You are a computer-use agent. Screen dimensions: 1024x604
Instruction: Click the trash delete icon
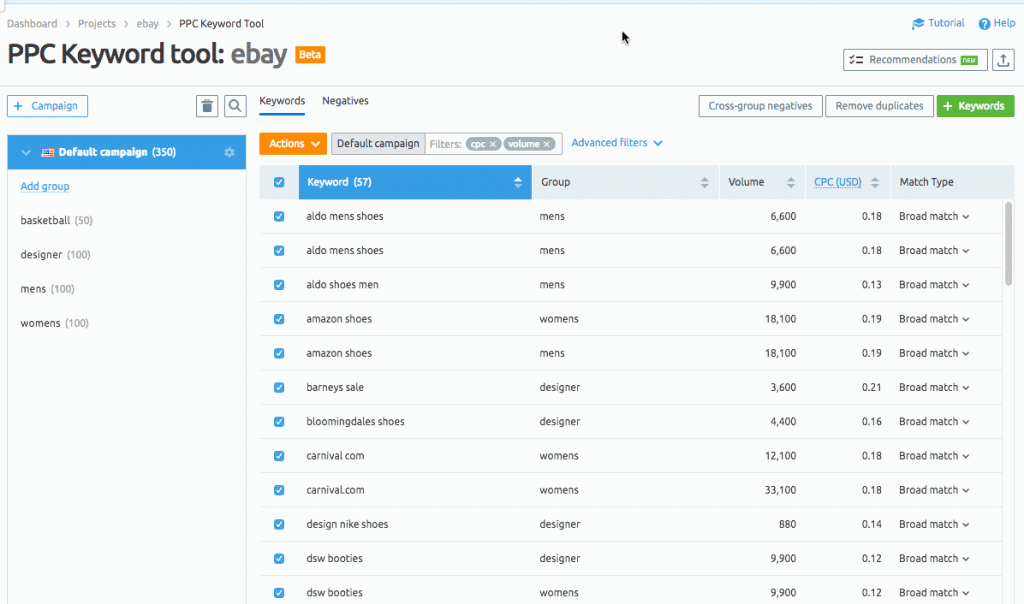[207, 106]
